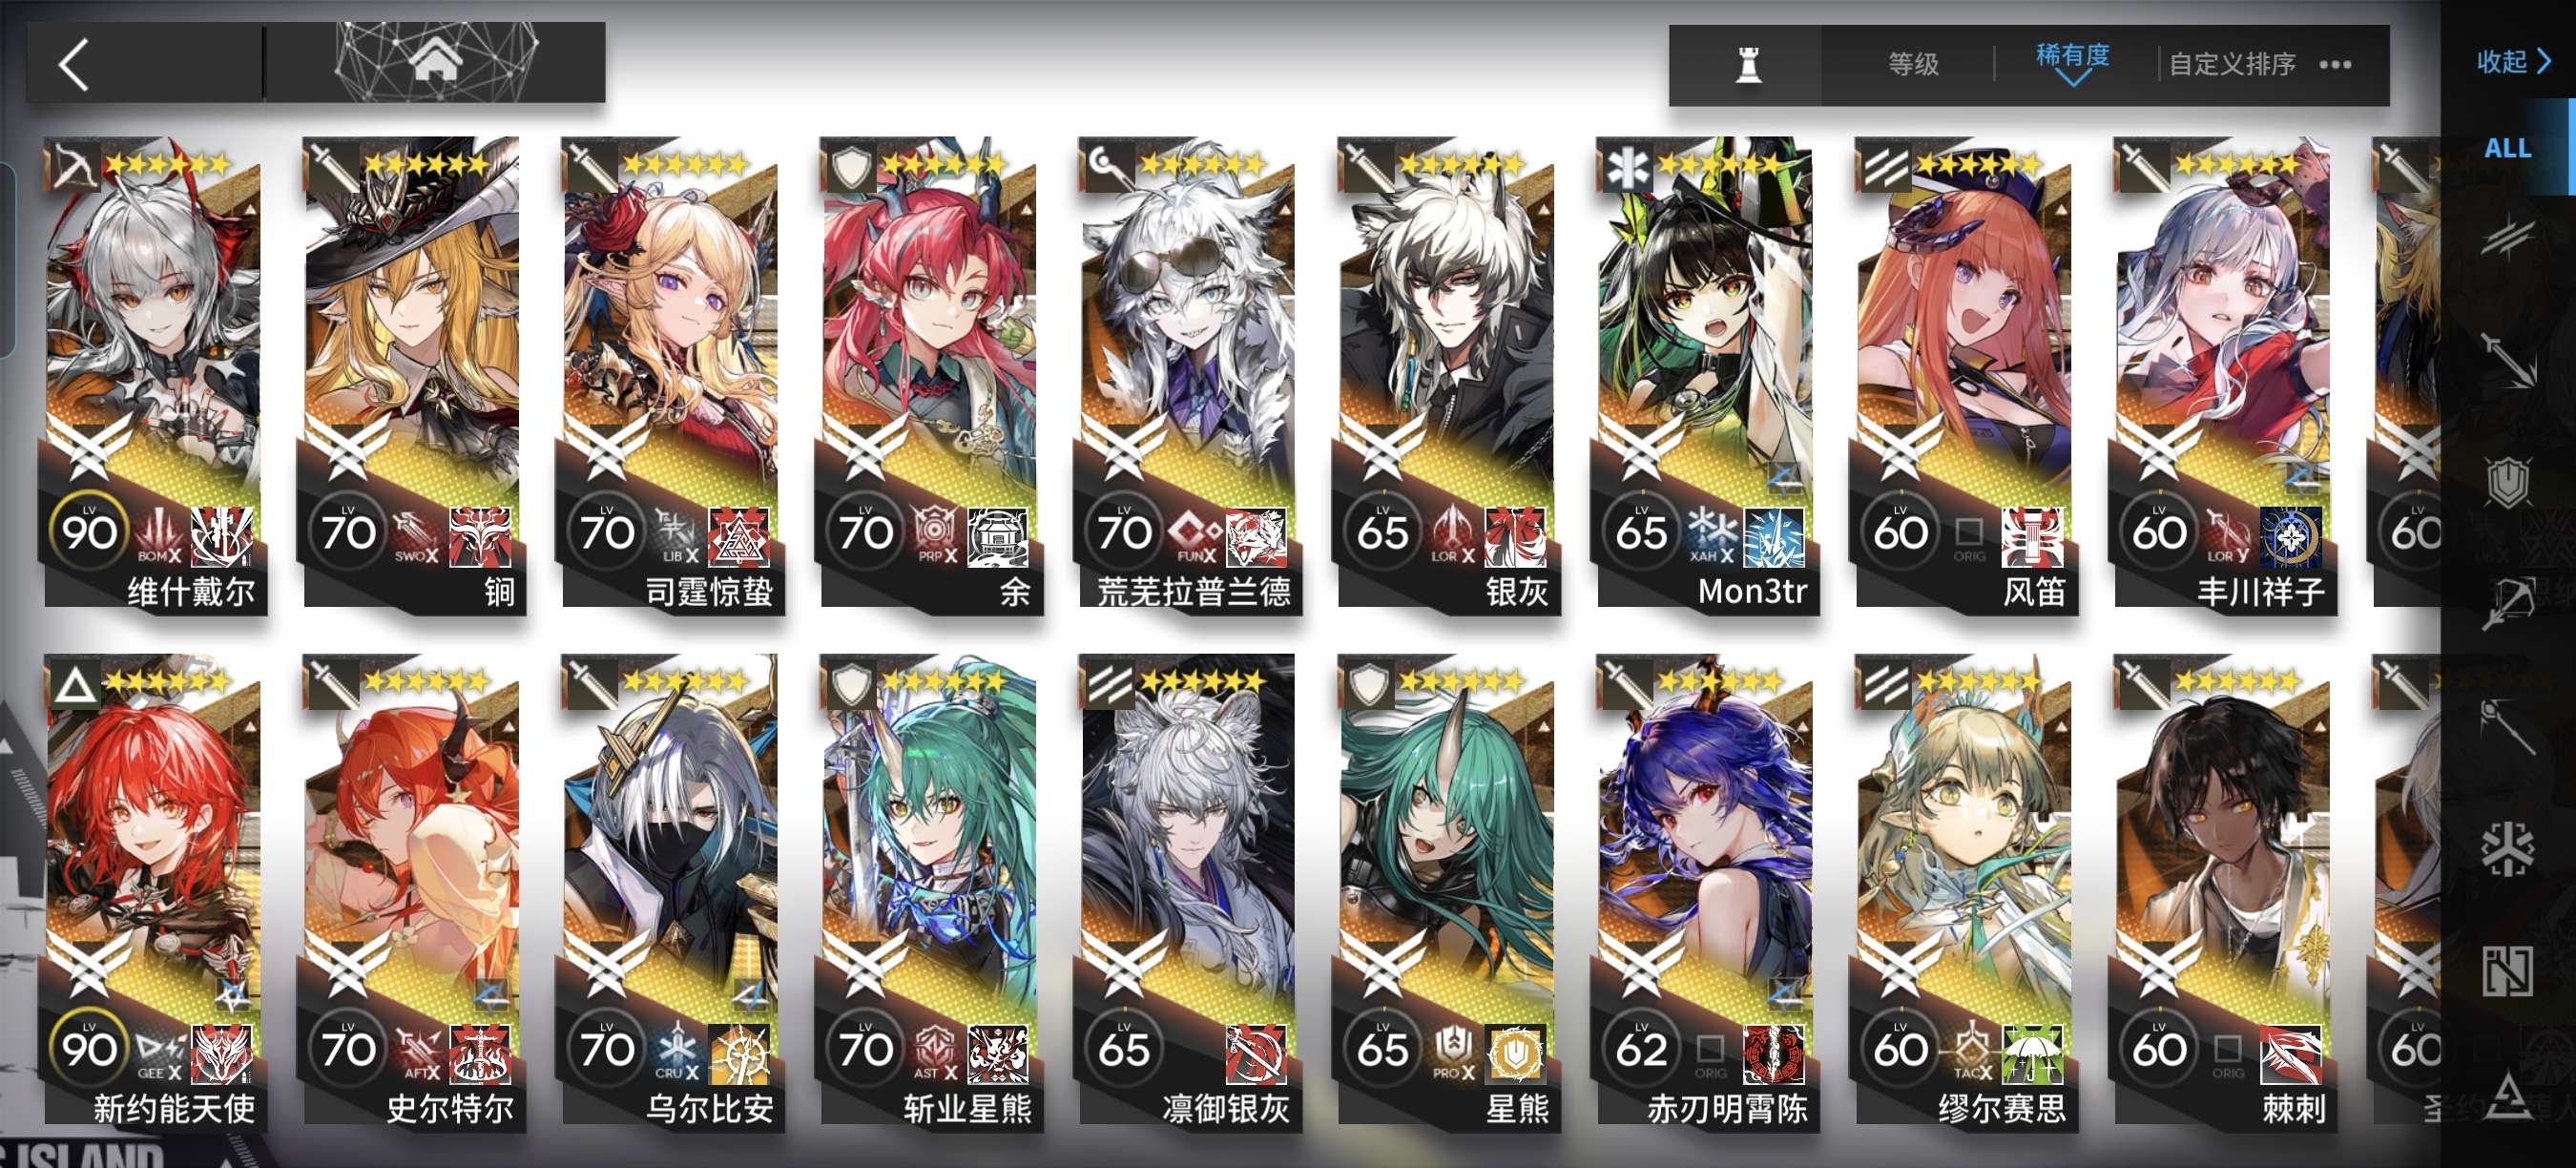
Task: Toggle the tower profession sort icon
Action: point(1747,65)
